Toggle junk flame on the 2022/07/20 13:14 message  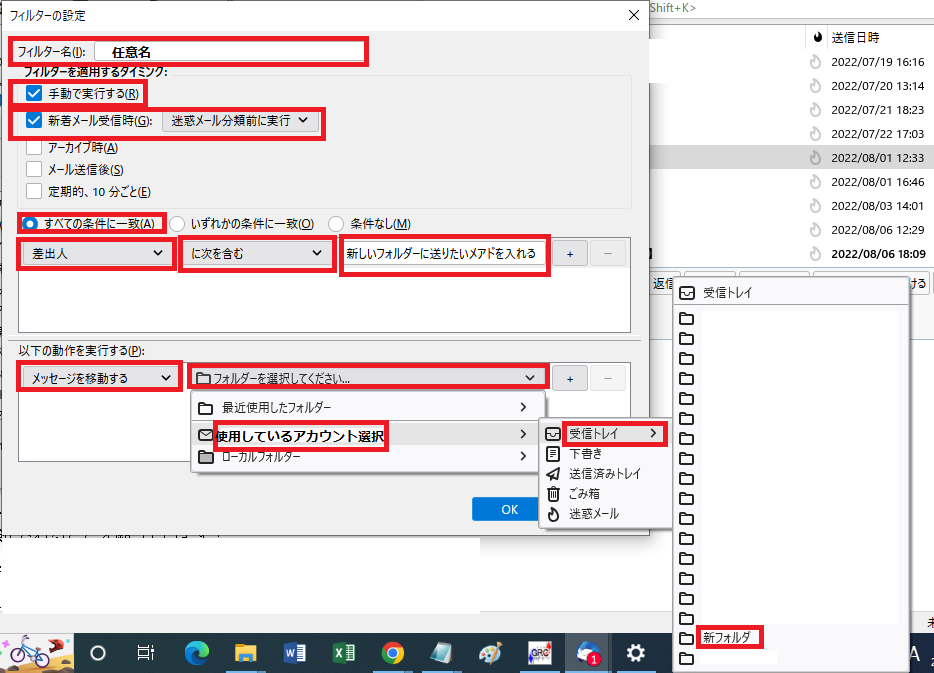tap(815, 86)
